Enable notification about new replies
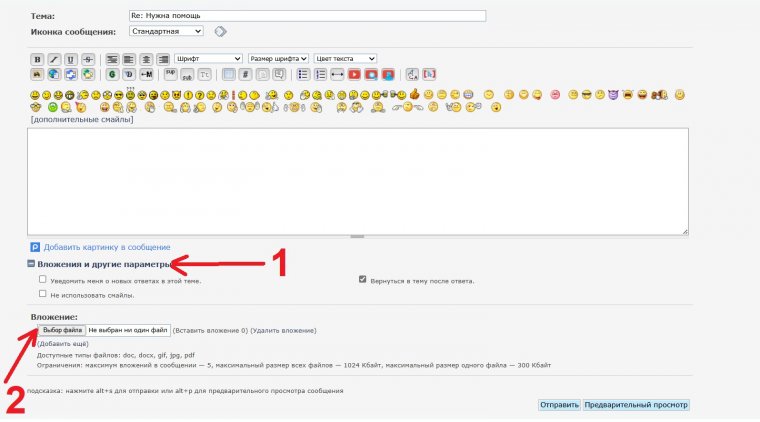 tap(42, 280)
